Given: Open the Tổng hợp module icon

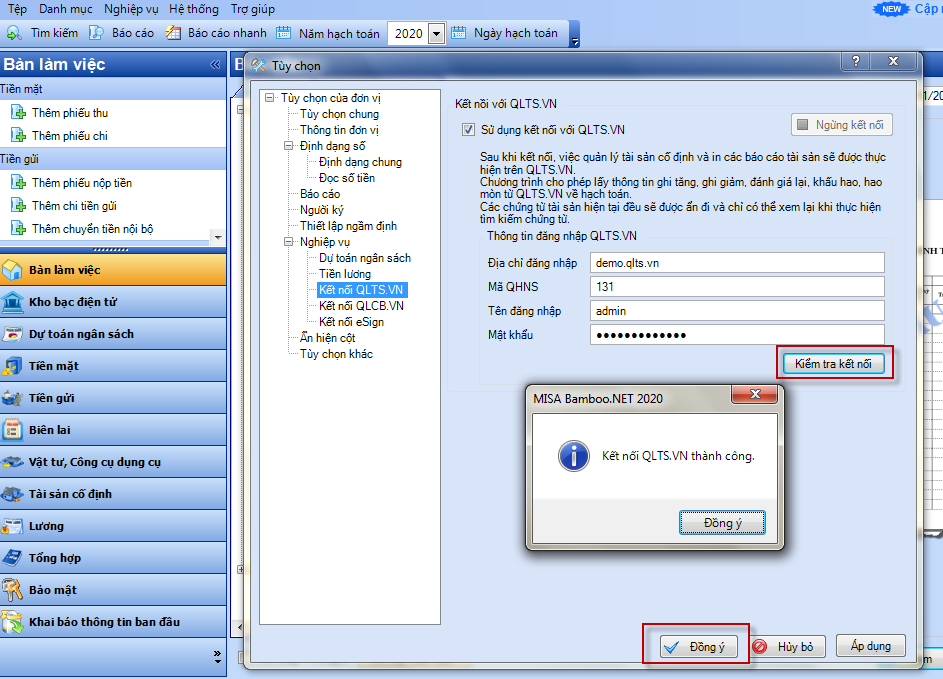Looking at the screenshot, I should pos(12,558).
